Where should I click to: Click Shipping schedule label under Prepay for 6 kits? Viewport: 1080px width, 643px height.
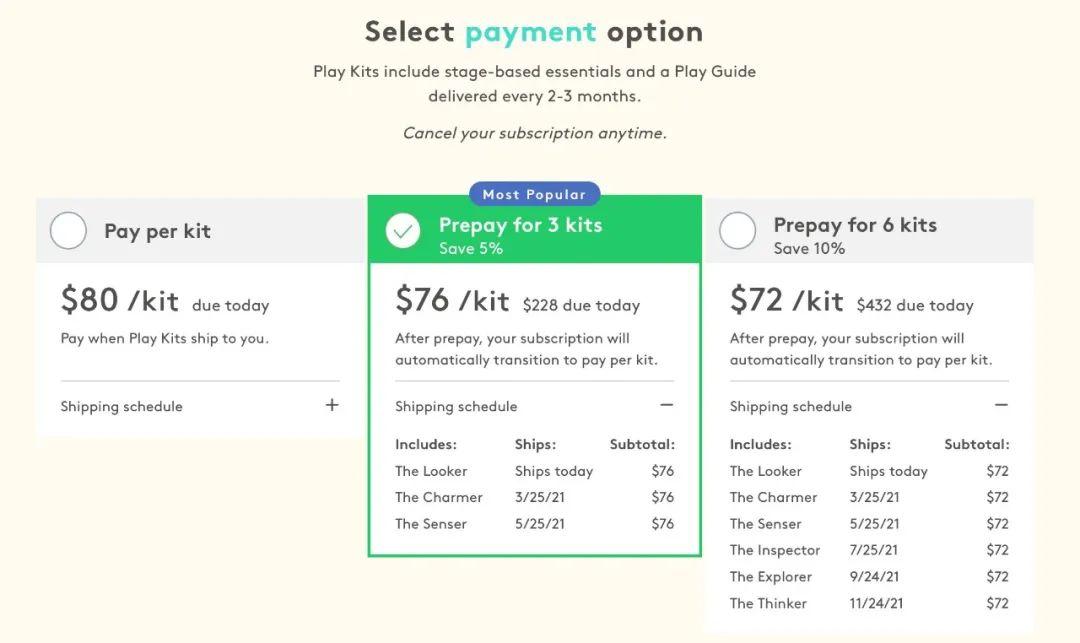(x=791, y=406)
